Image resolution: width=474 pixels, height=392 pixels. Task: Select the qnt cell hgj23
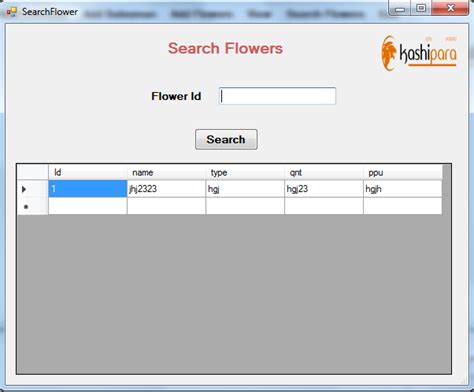[x=324, y=189]
